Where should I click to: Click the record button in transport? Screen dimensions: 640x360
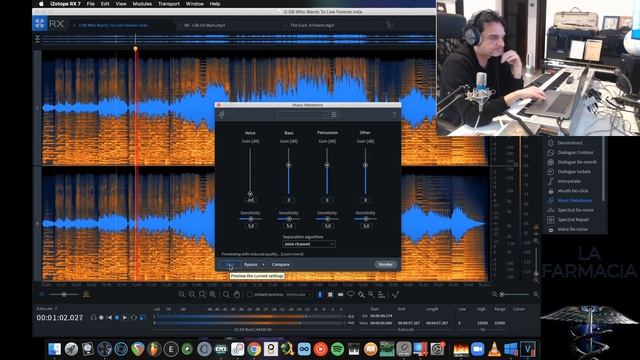(x=101, y=318)
